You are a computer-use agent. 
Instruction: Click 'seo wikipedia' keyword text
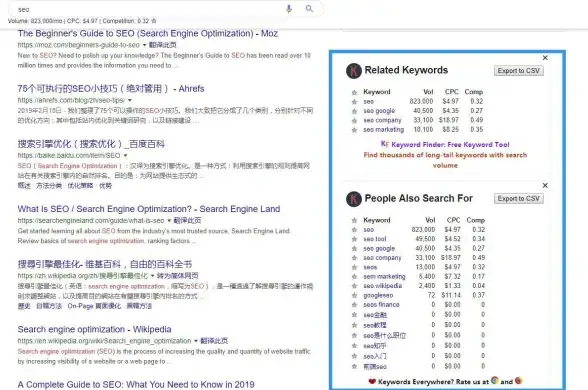click(x=382, y=286)
